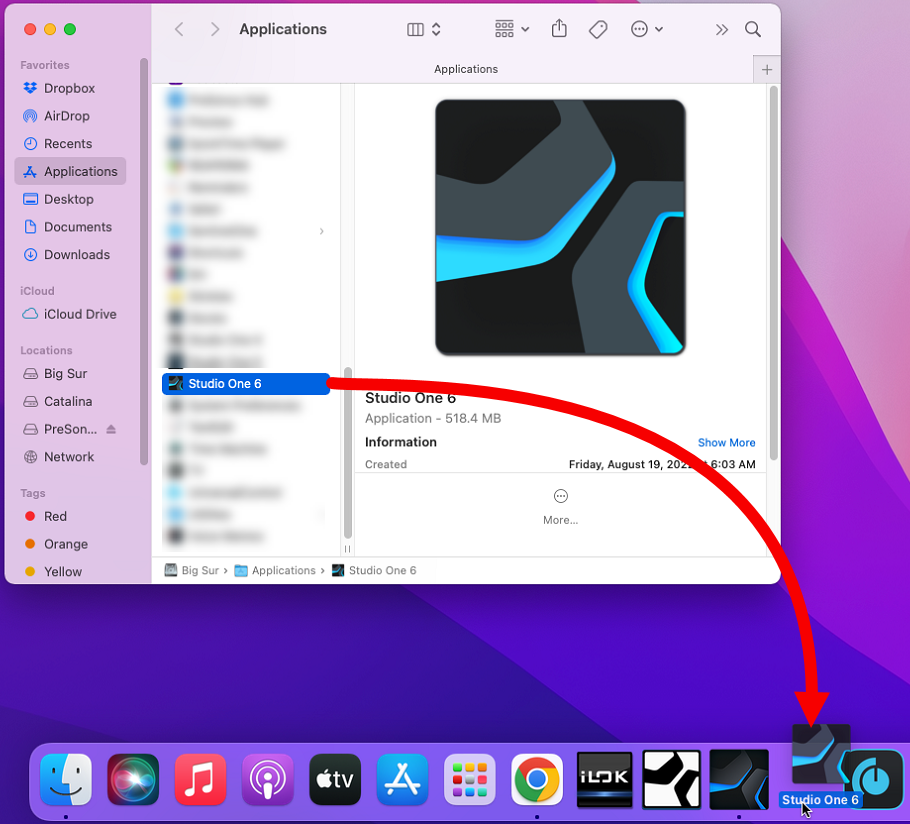Open the white Studio One Dock icon
910x824 pixels.
tap(671, 779)
